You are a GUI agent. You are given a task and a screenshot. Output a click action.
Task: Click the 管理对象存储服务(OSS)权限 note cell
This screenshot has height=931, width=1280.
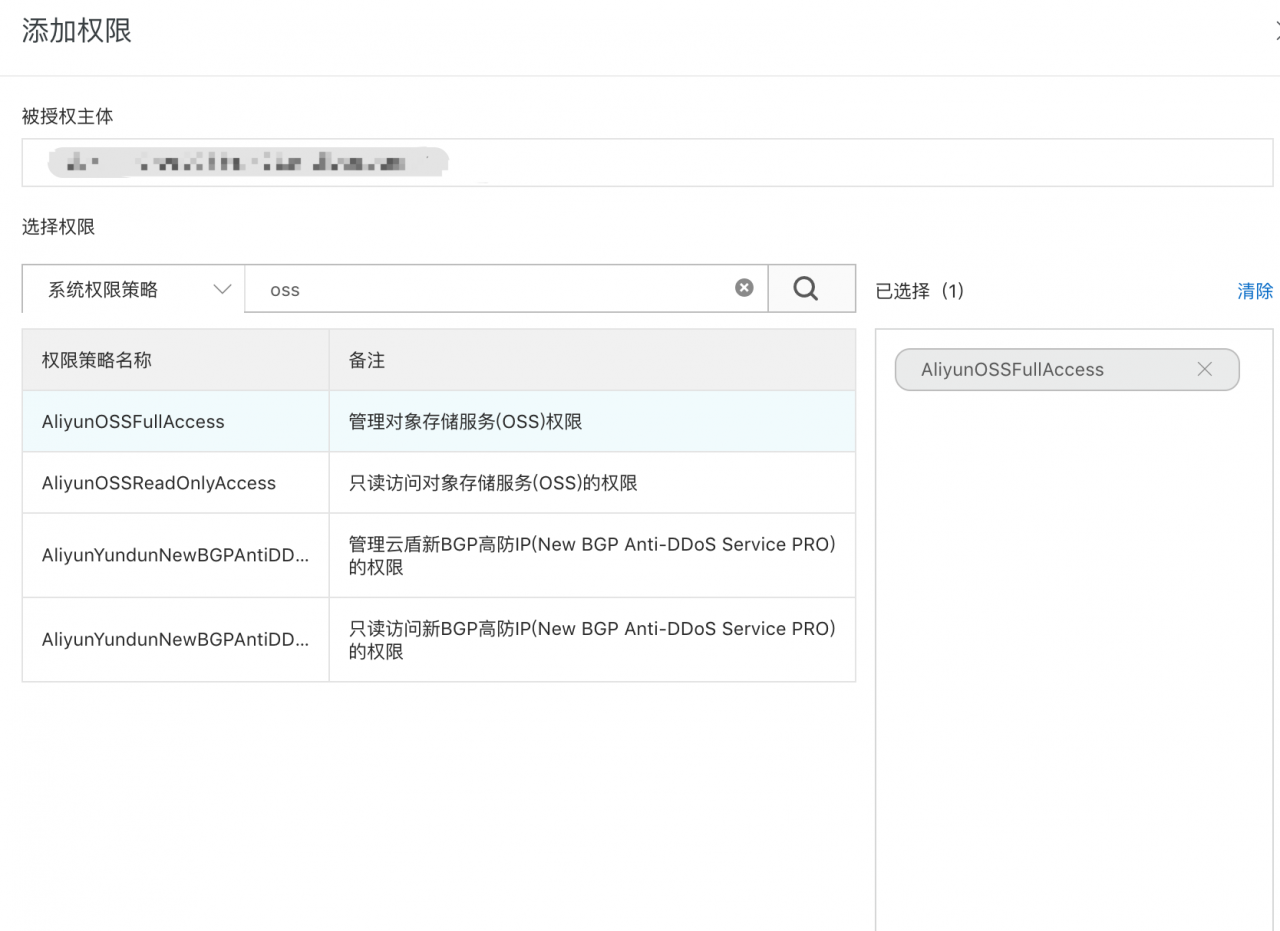[592, 421]
